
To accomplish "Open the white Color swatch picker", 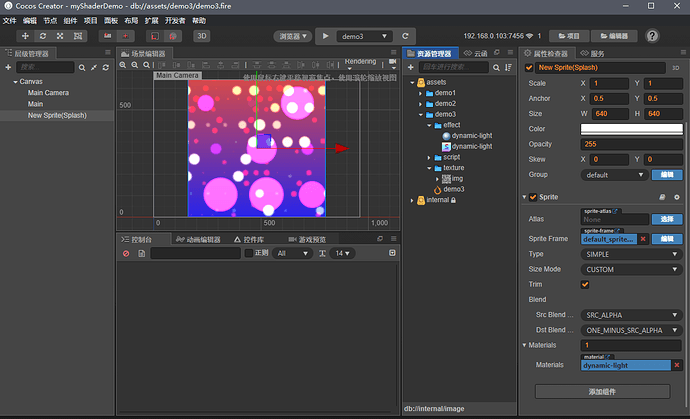I will [631, 129].
